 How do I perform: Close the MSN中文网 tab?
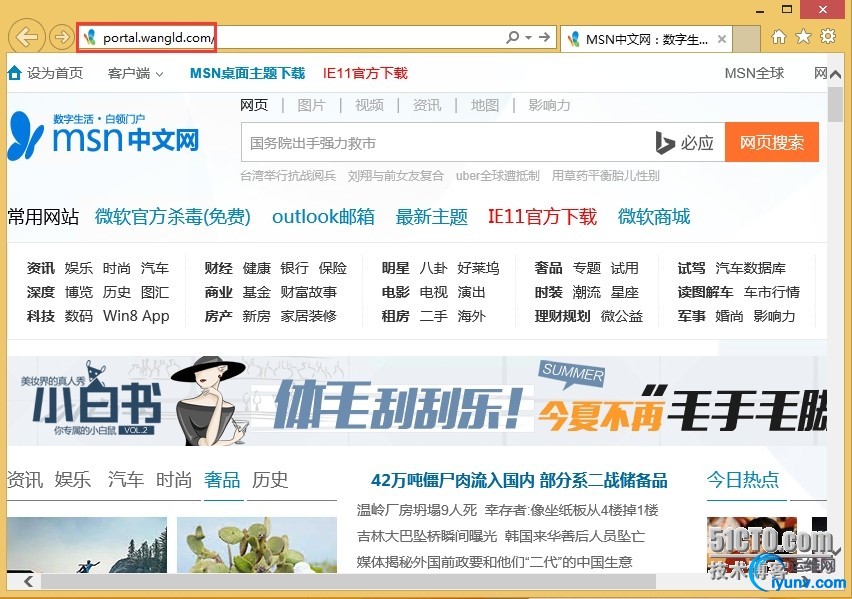click(x=722, y=39)
